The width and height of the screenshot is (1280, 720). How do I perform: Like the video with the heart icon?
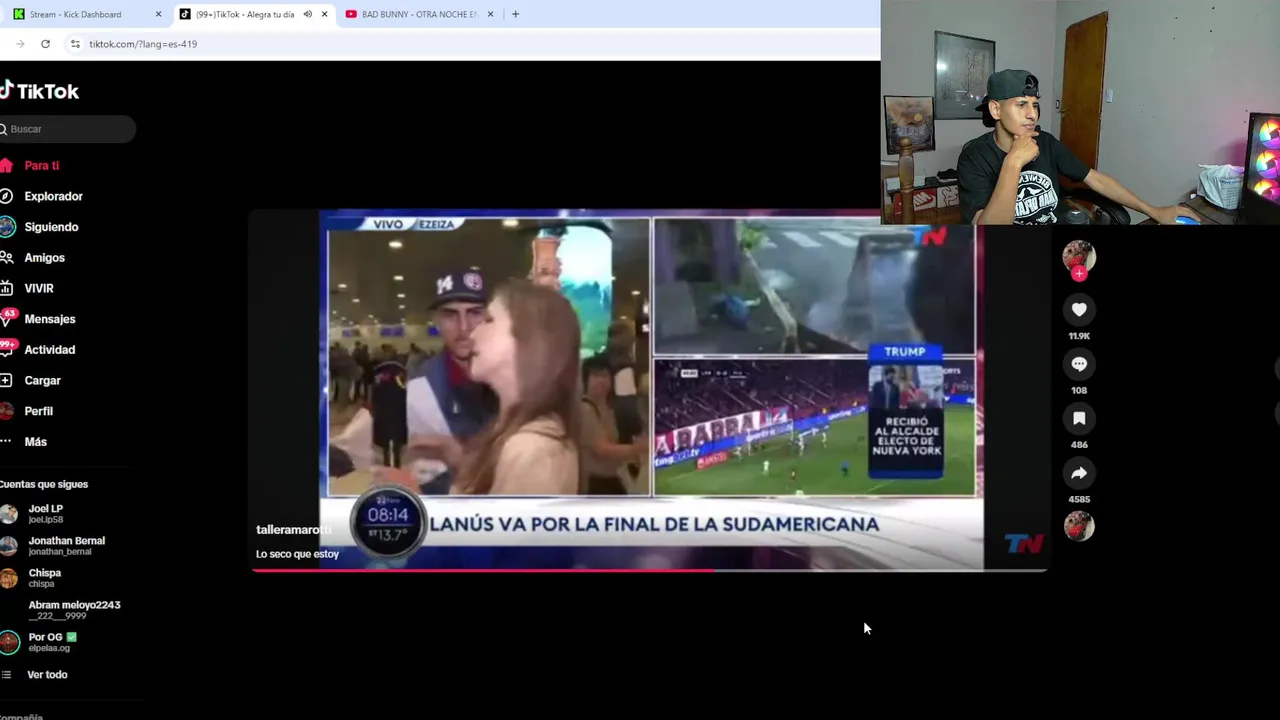(1079, 310)
